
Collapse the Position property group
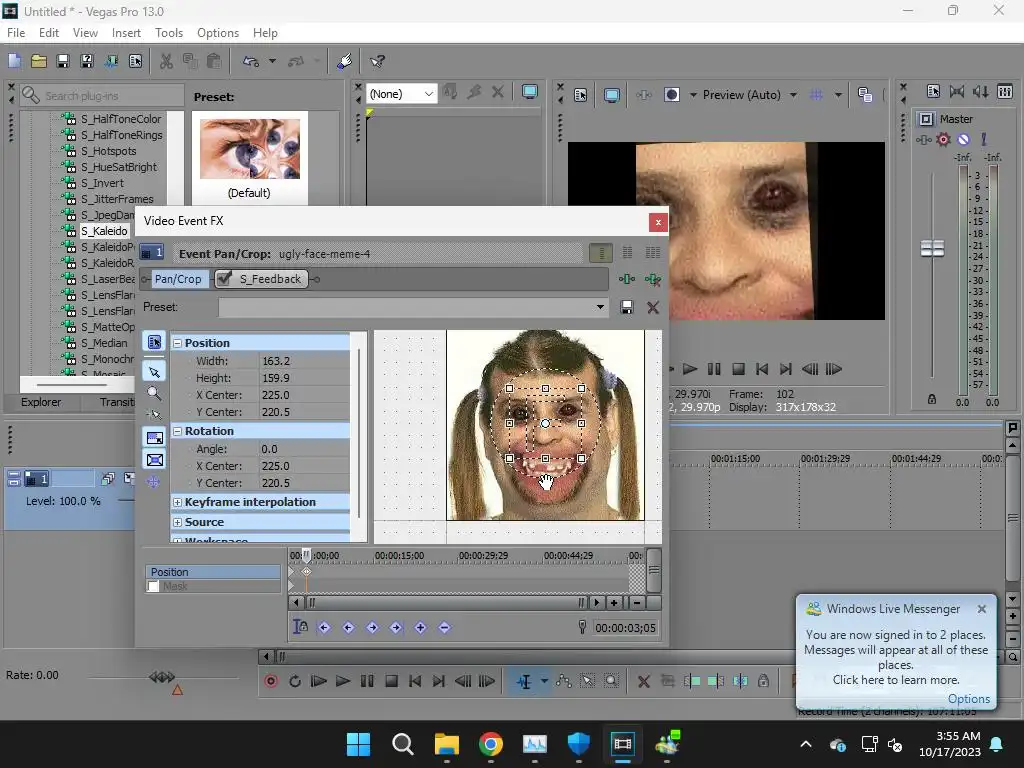tap(177, 343)
